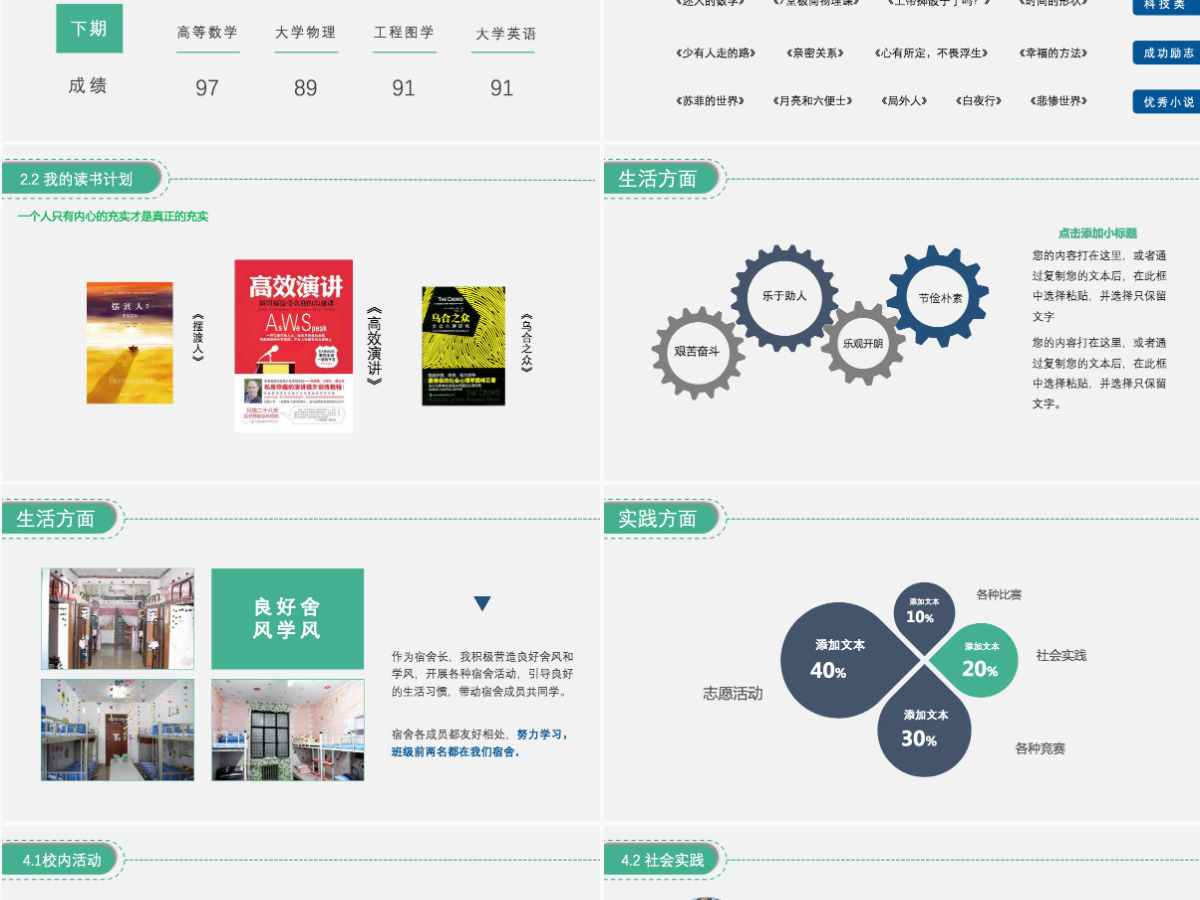This screenshot has height=900, width=1200.
Task: Select the 乌合之众 book cover
Action: pyautogui.click(x=463, y=346)
